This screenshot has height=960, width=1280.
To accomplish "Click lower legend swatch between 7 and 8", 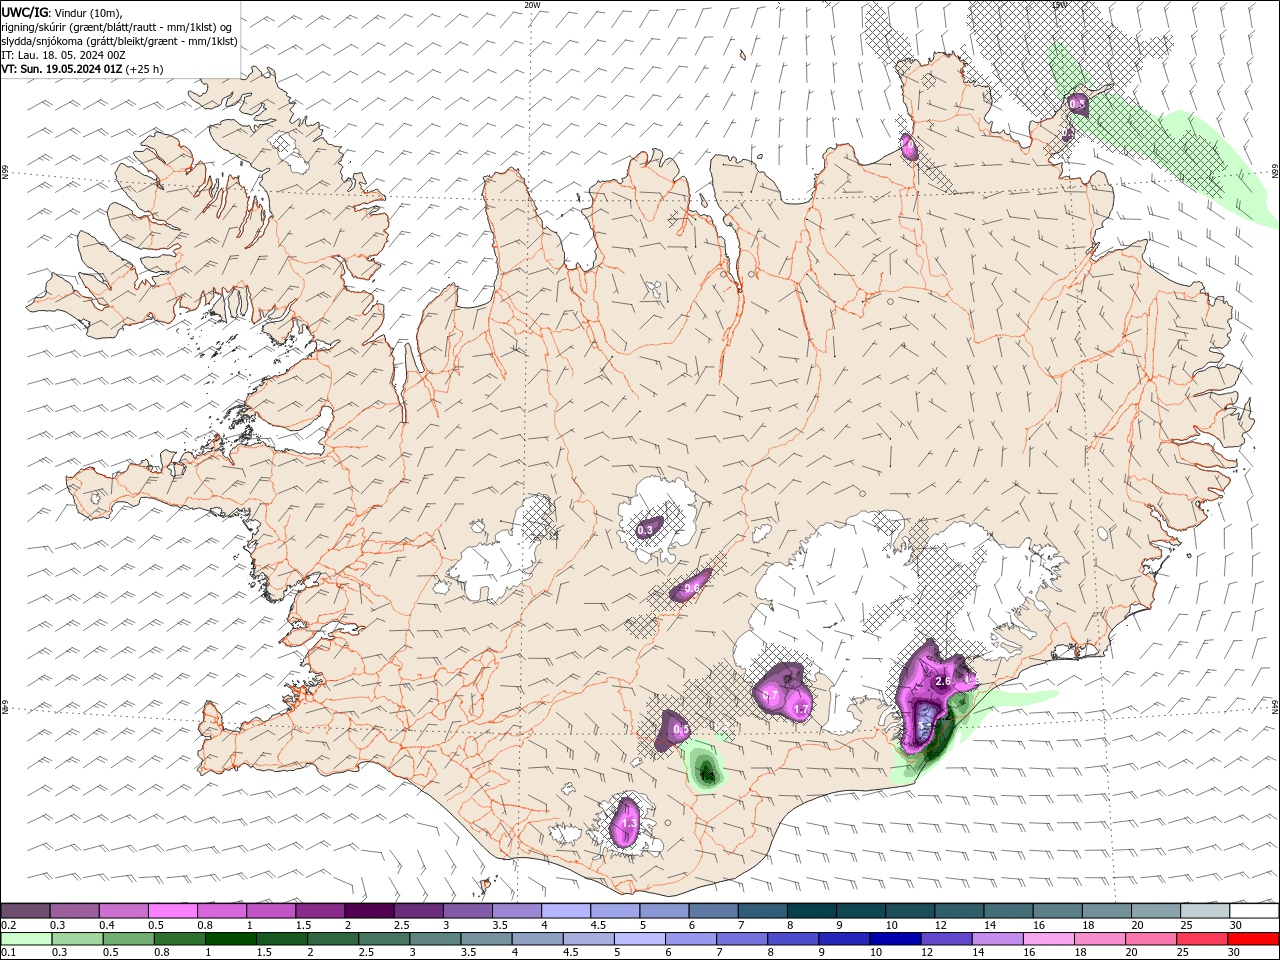I will click(x=742, y=939).
